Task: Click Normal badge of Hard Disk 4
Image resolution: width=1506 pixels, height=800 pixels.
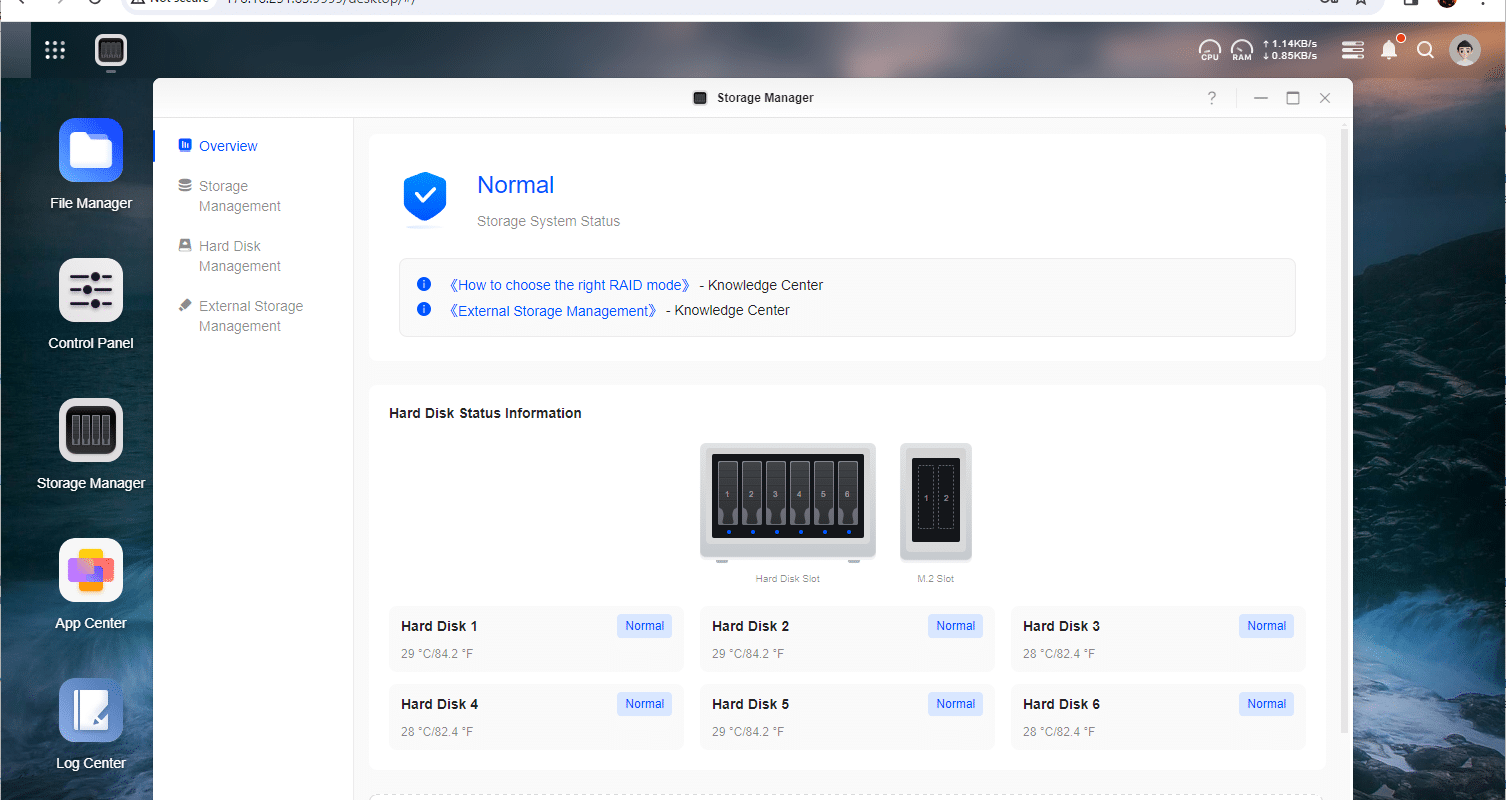Action: tap(644, 704)
